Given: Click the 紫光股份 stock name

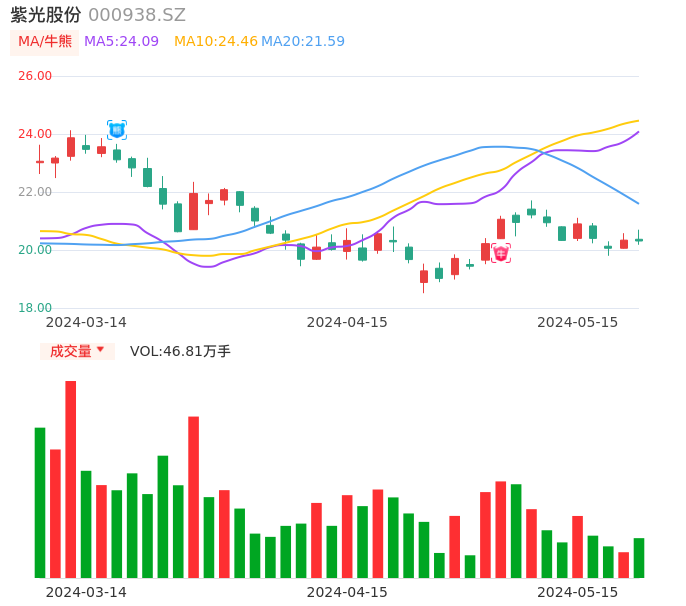Looking at the screenshot, I should click(x=46, y=15).
